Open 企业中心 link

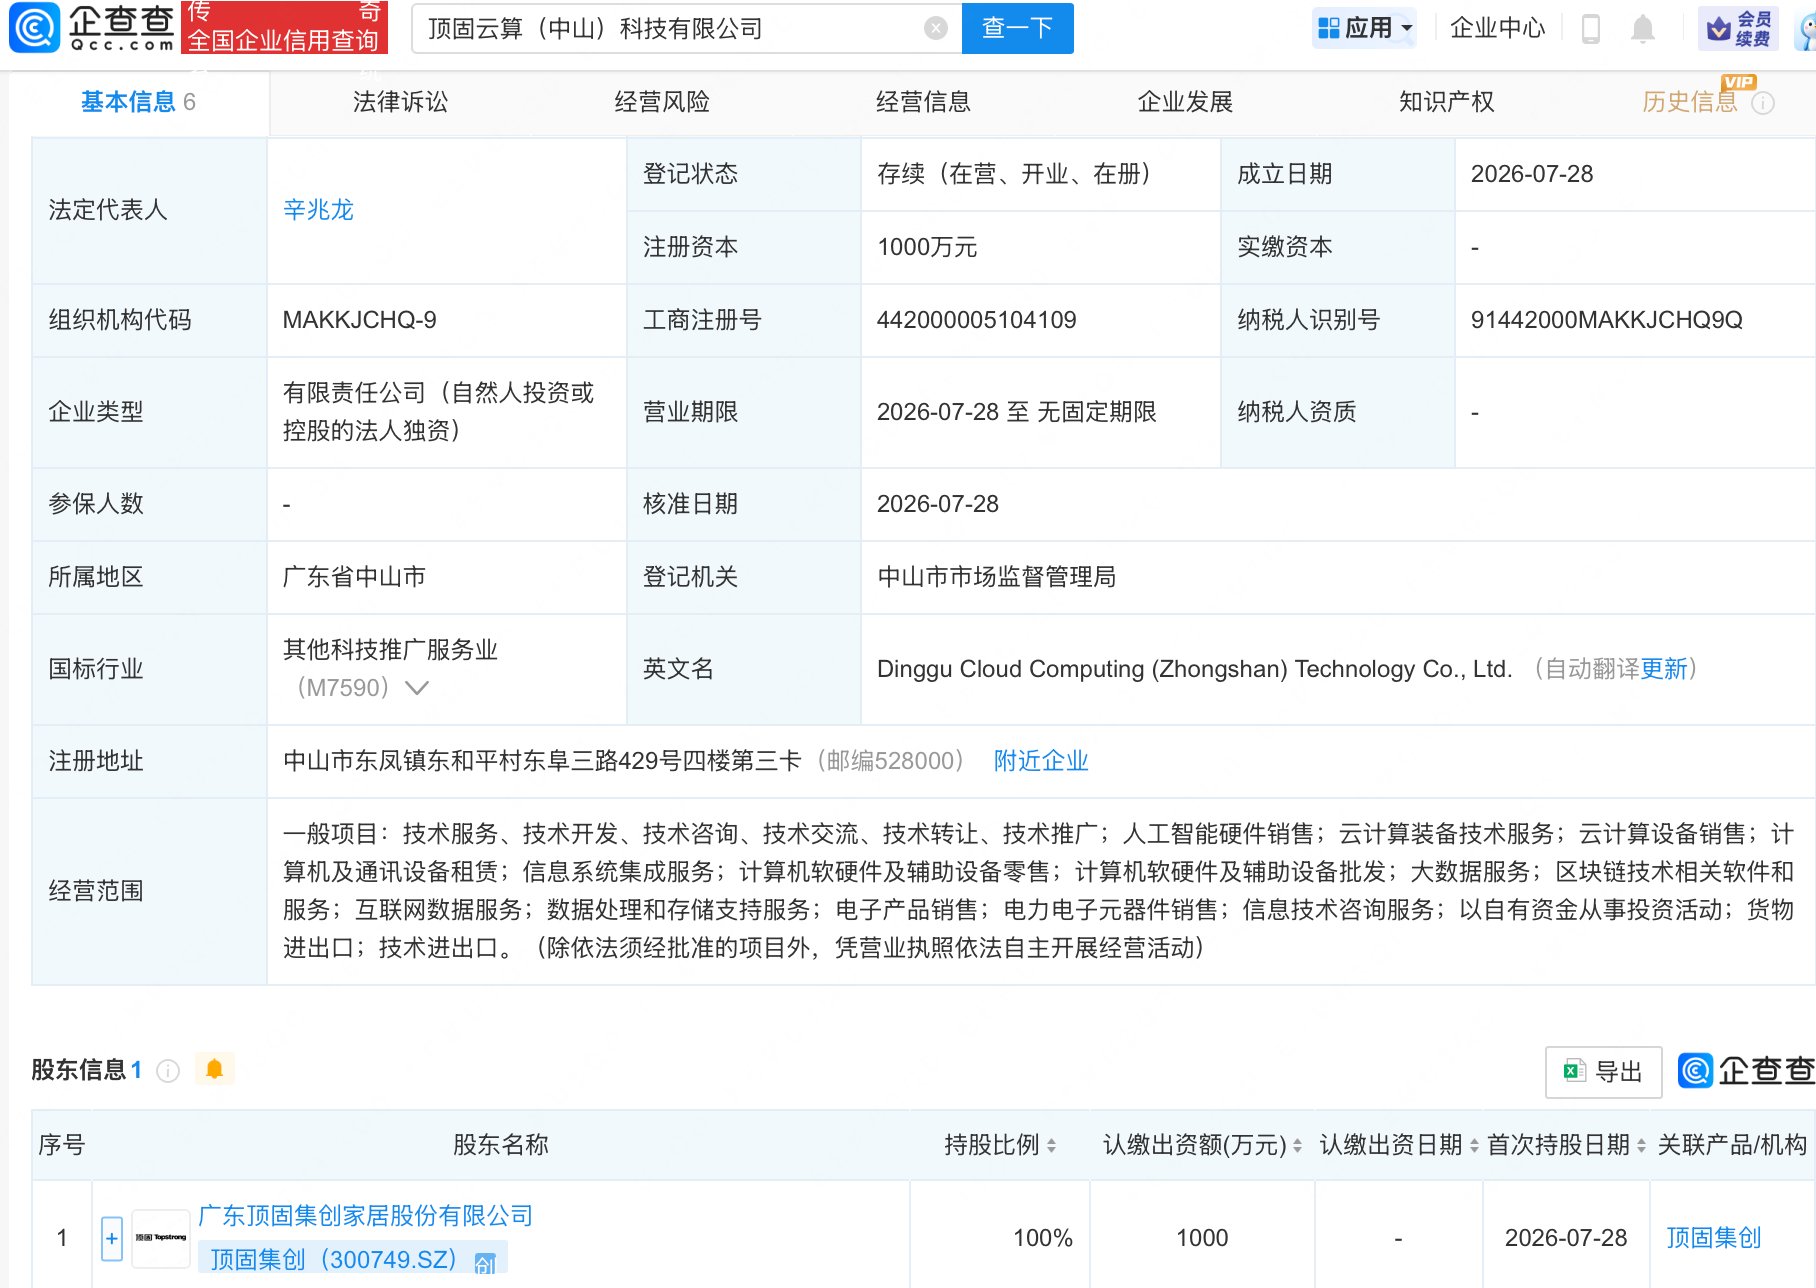[x=1497, y=28]
